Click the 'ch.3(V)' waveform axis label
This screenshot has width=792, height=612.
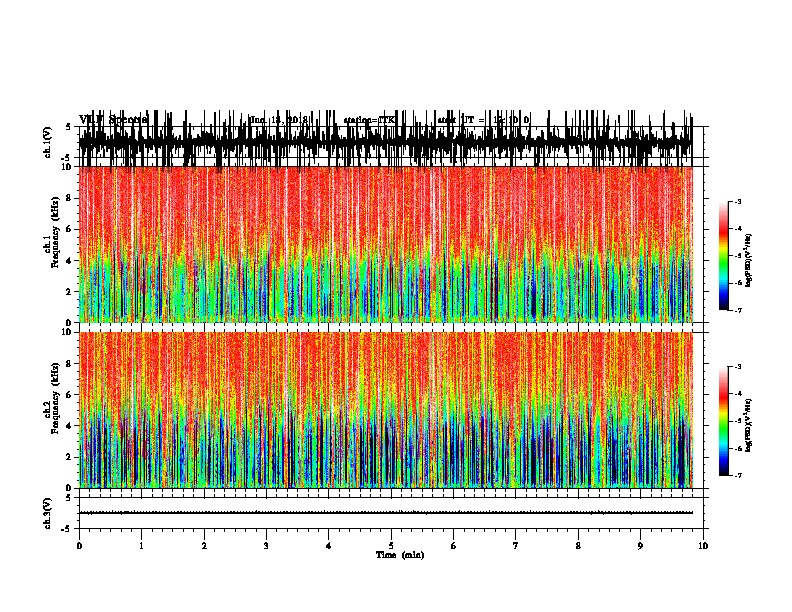click(47, 514)
